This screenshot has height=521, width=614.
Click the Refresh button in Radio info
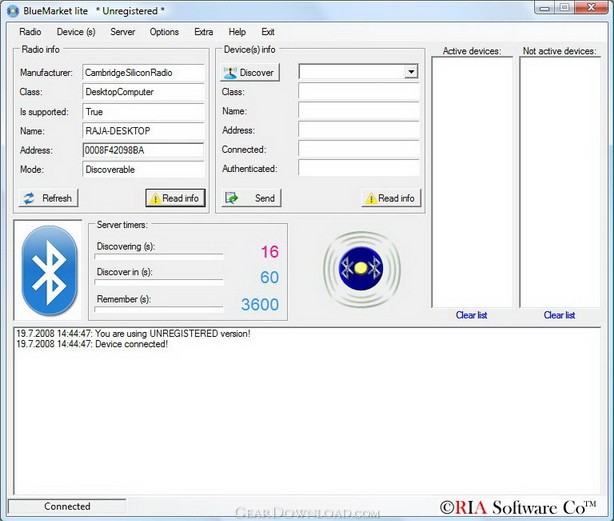pyautogui.click(x=48, y=198)
